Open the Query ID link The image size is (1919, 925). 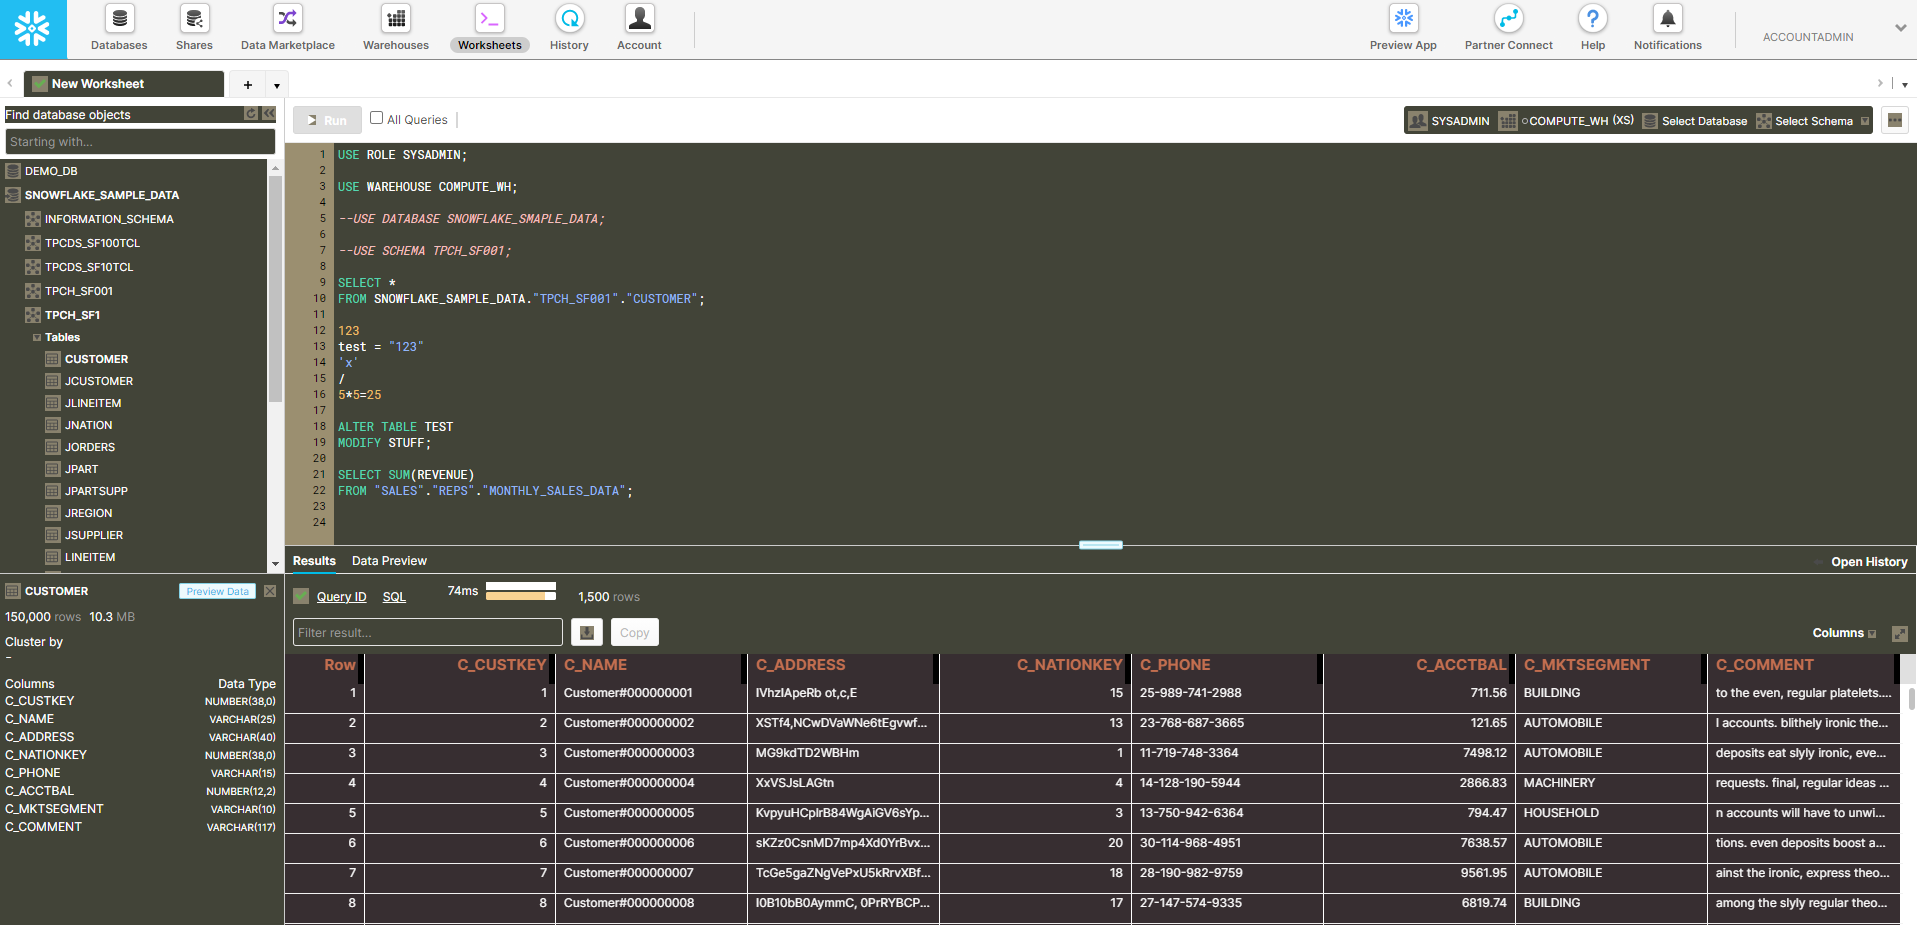[341, 597]
